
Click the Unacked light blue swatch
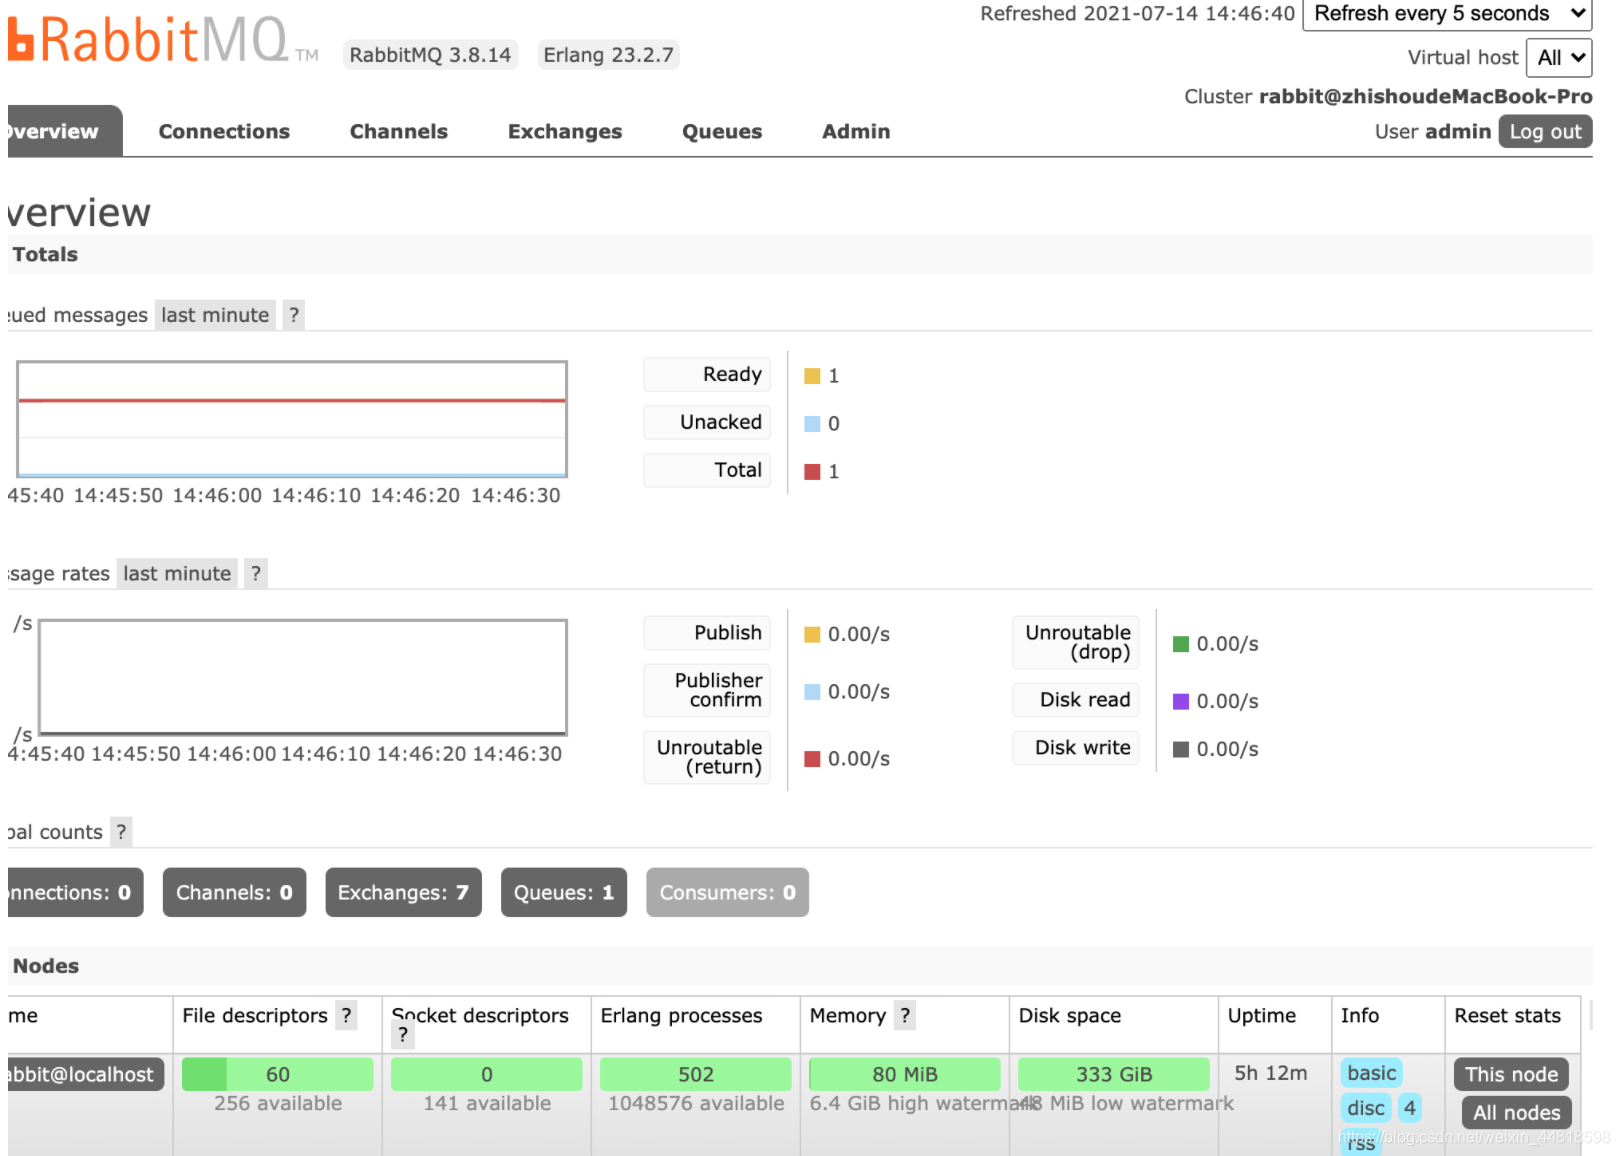tap(812, 424)
